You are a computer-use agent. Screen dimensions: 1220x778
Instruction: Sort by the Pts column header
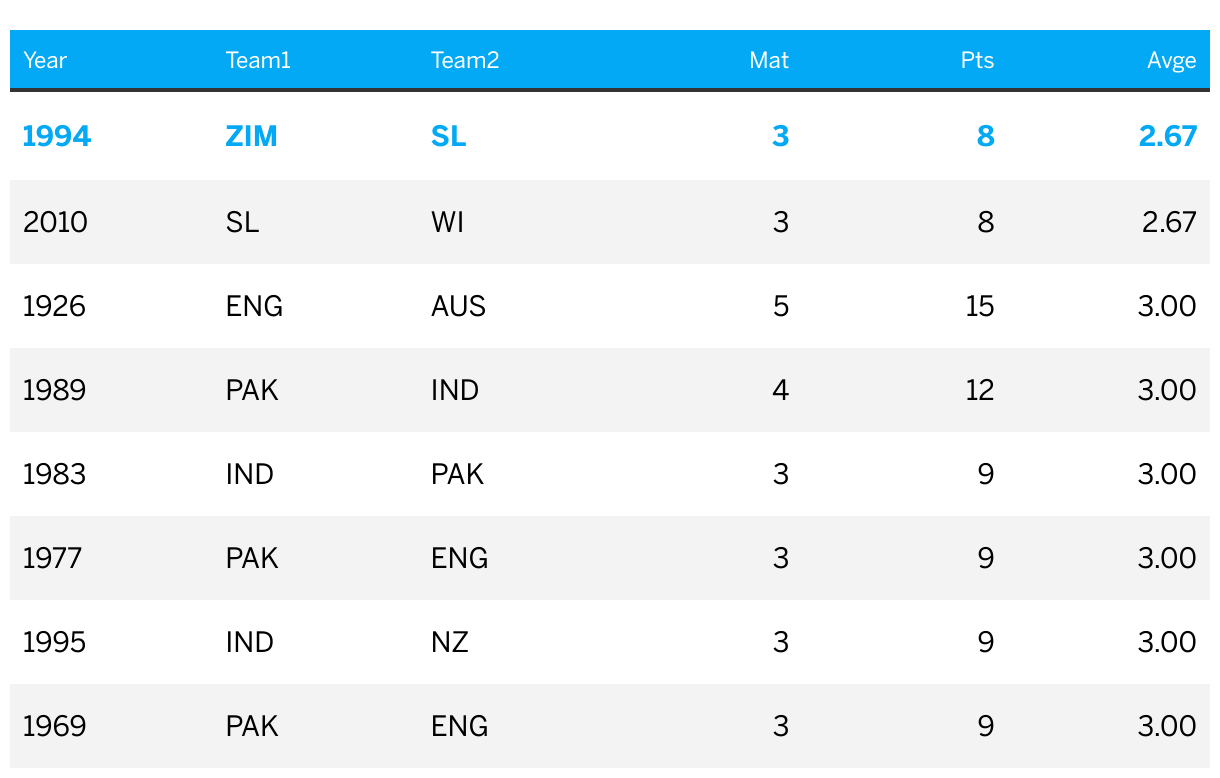pyautogui.click(x=977, y=61)
